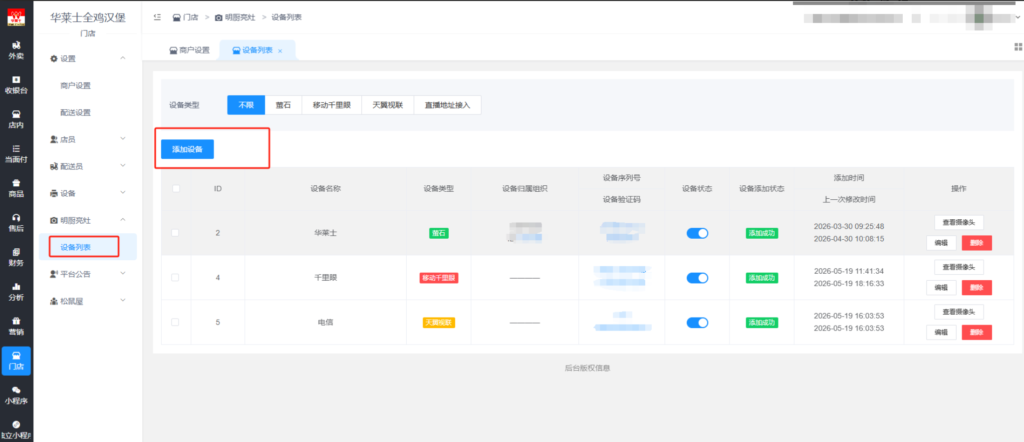Expand the 平台公告 menu group

click(x=88, y=274)
